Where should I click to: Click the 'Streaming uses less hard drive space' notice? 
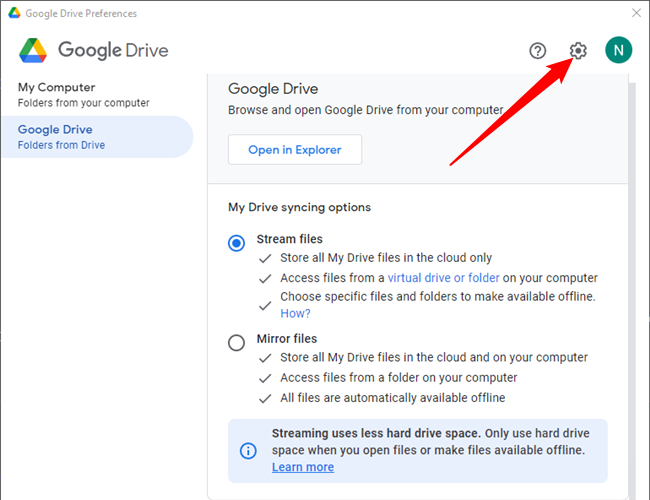pyautogui.click(x=430, y=442)
